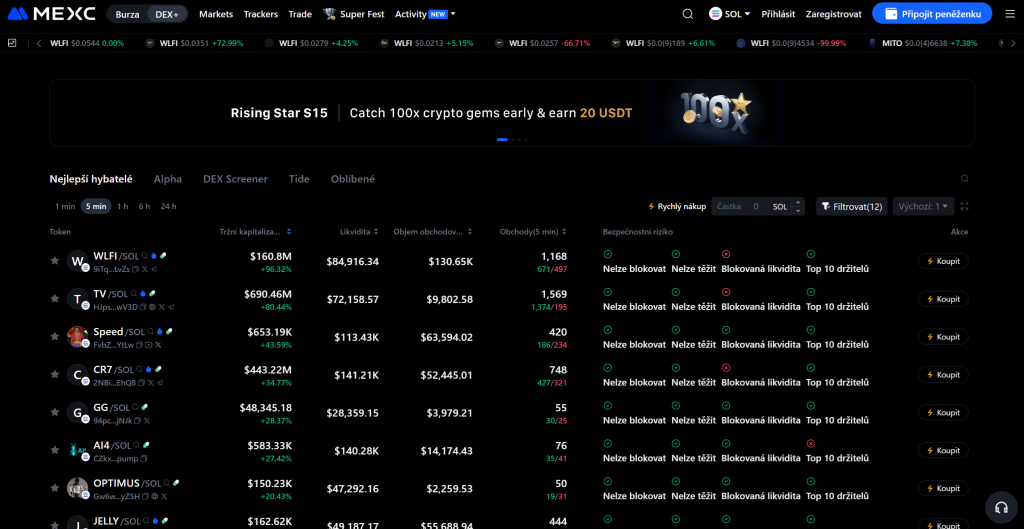Click the chart icon left of the ticker
Screen dimensions: 1024x529
12,43
